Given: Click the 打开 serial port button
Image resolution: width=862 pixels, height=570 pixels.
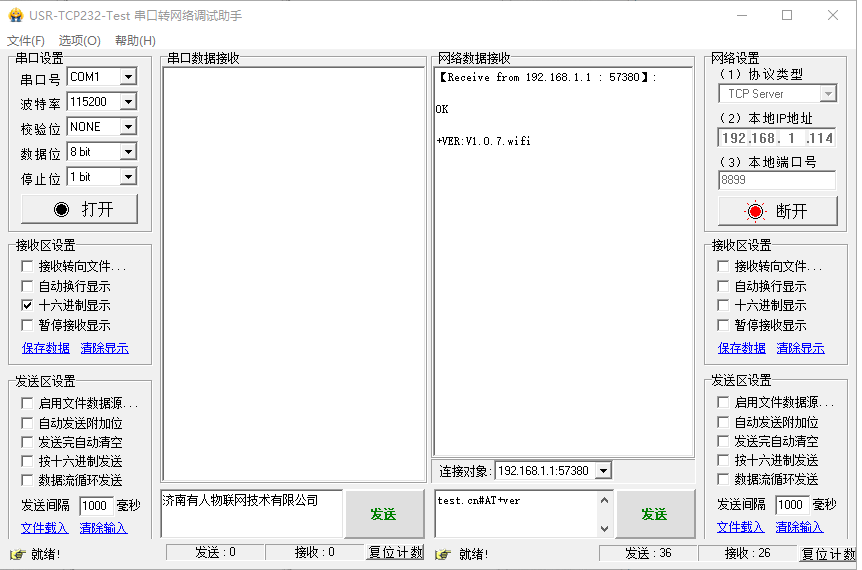Looking at the screenshot, I should pyautogui.click(x=79, y=209).
